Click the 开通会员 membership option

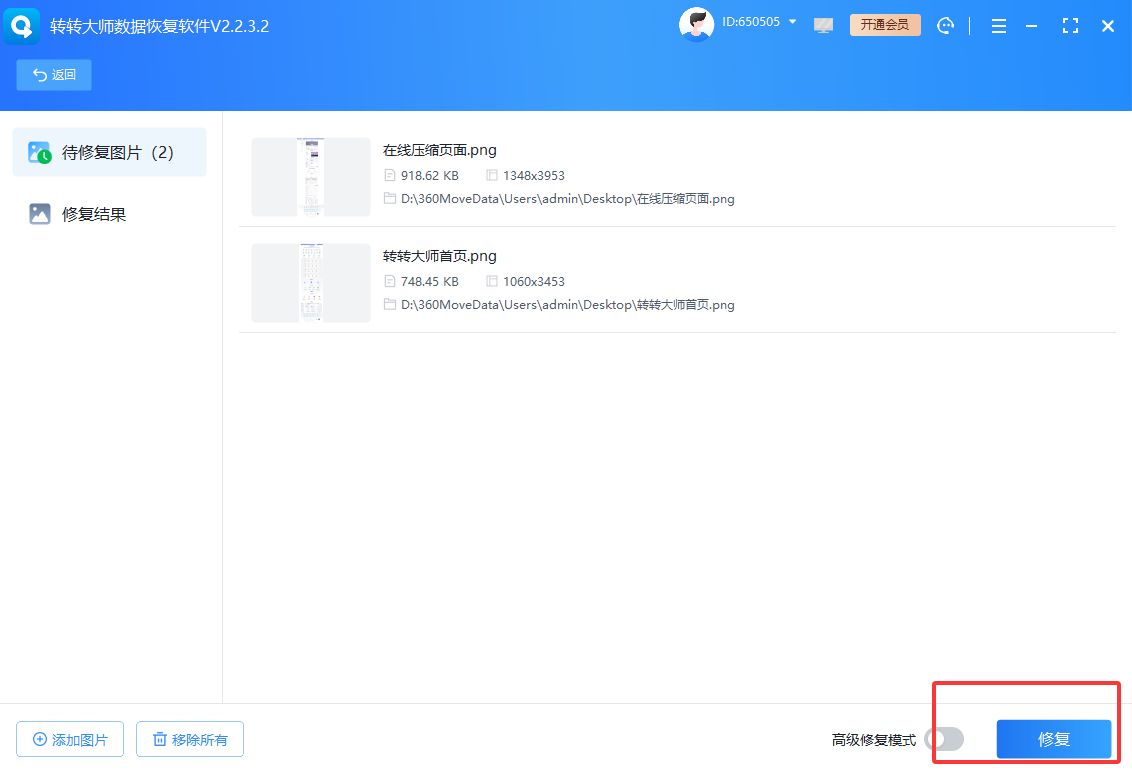pos(884,24)
